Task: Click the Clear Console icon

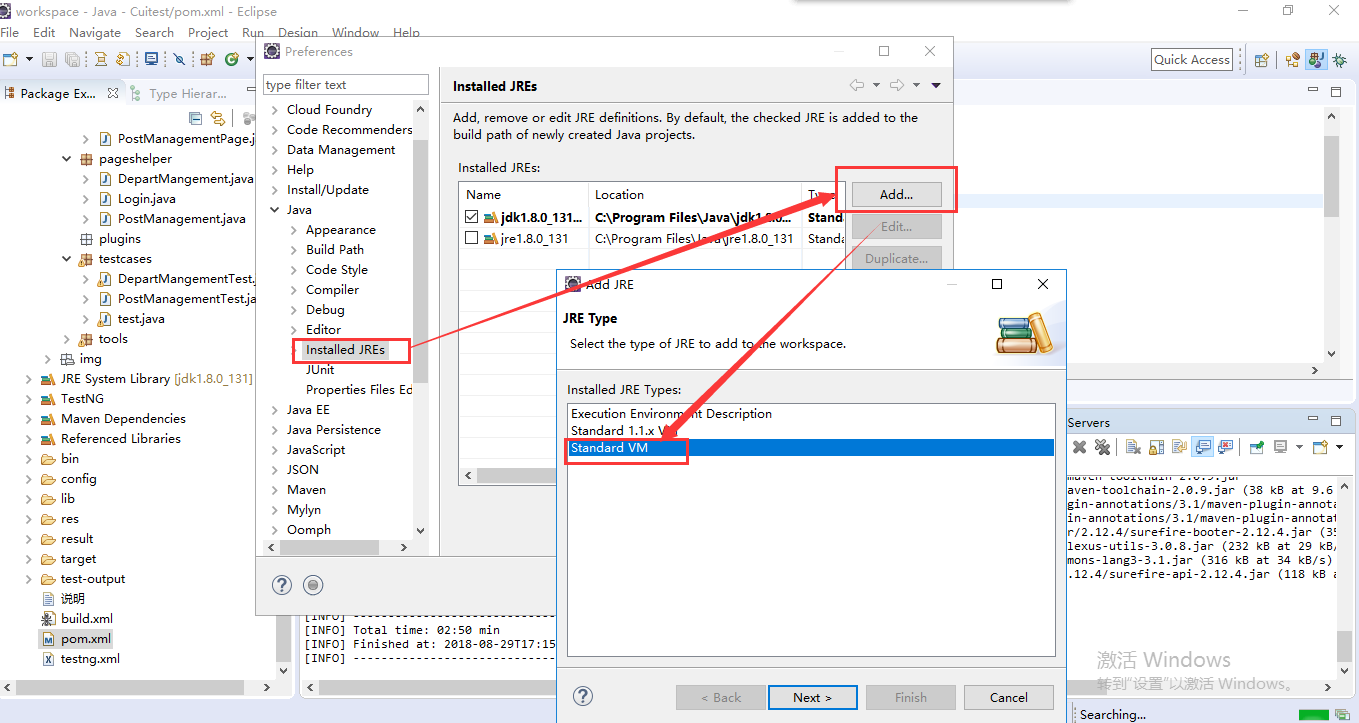Action: pos(1134,447)
